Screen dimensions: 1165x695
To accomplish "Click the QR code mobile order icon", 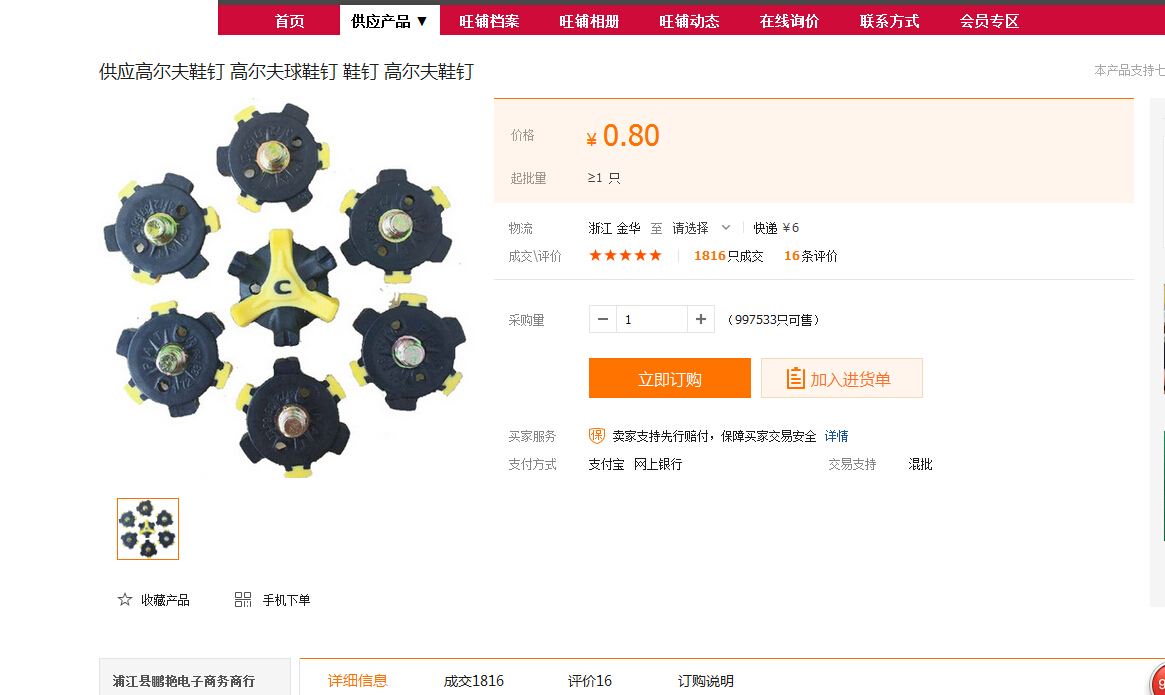I will pyautogui.click(x=243, y=600).
